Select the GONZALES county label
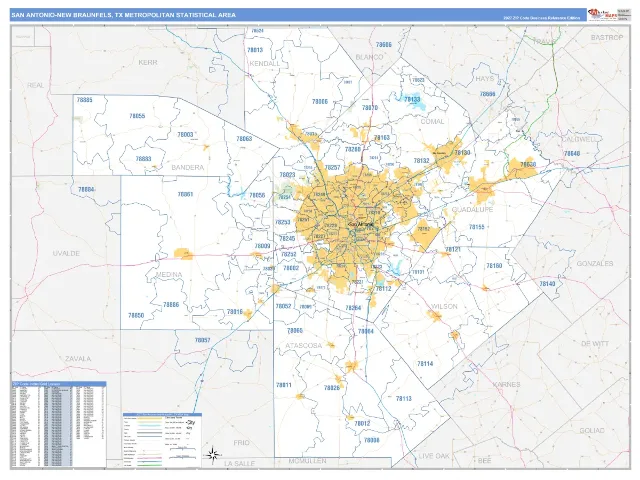Image resolution: width=640 pixels, height=480 pixels. [x=595, y=264]
